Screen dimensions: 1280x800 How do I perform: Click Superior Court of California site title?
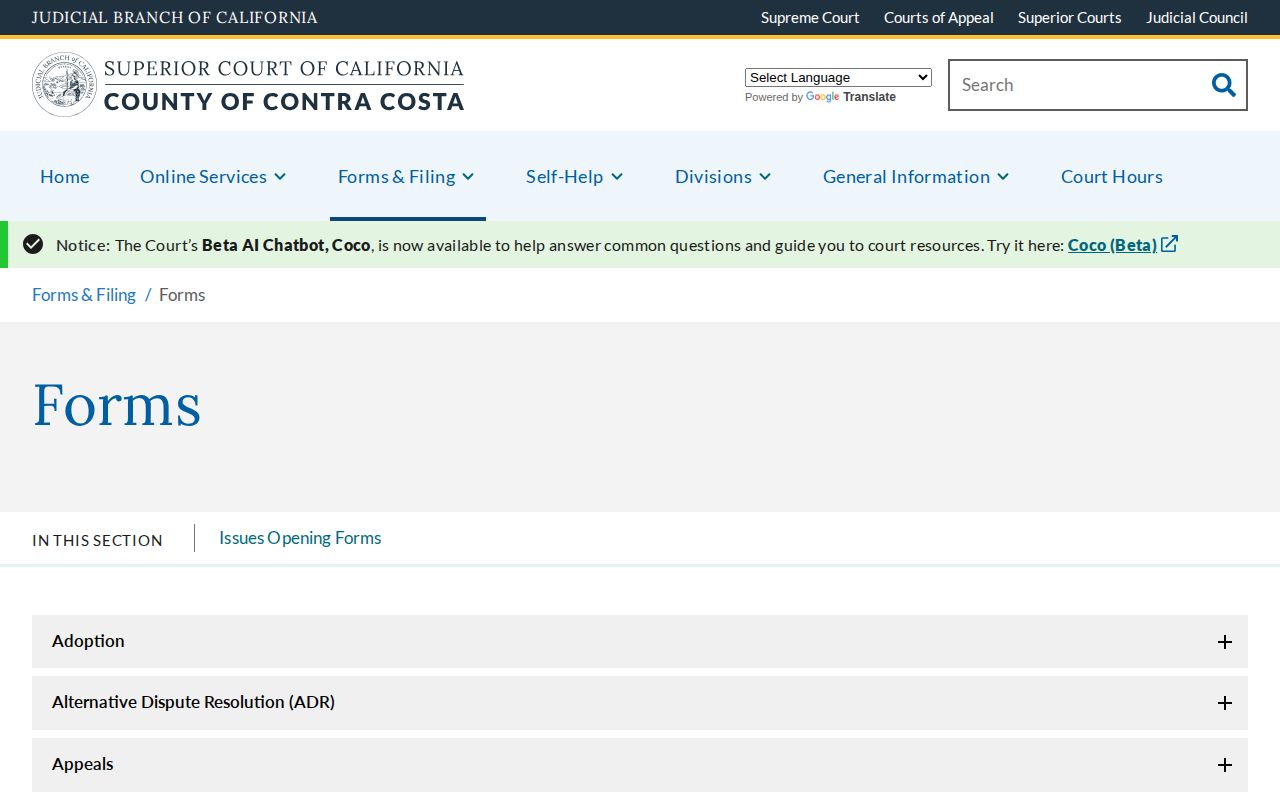point(284,85)
